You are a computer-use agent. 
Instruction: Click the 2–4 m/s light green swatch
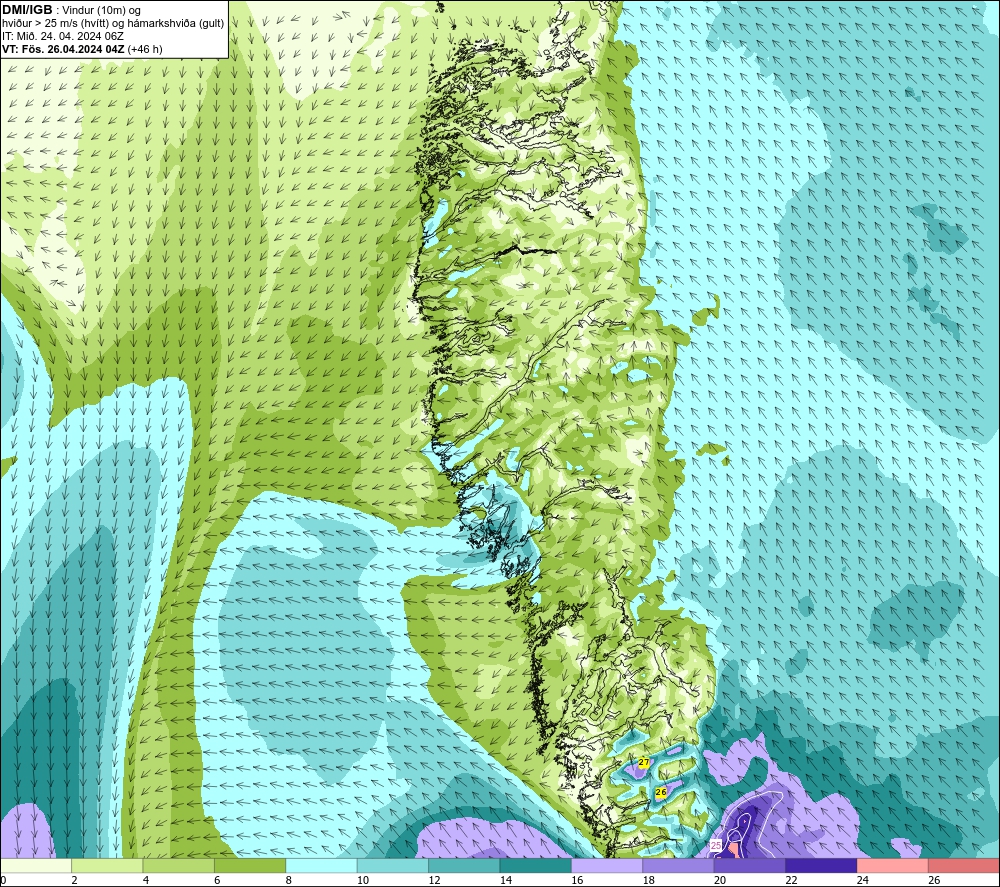pyautogui.click(x=107, y=866)
